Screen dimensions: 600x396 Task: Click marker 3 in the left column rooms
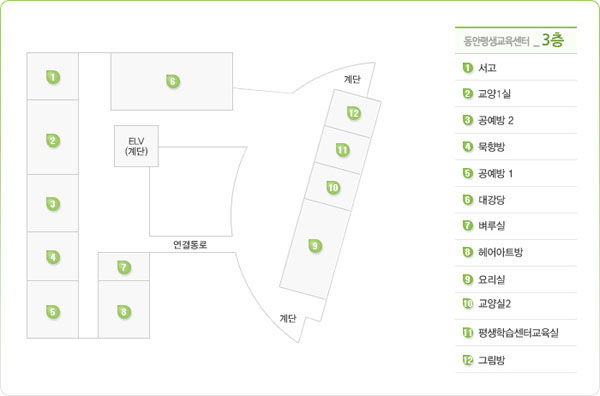53,204
